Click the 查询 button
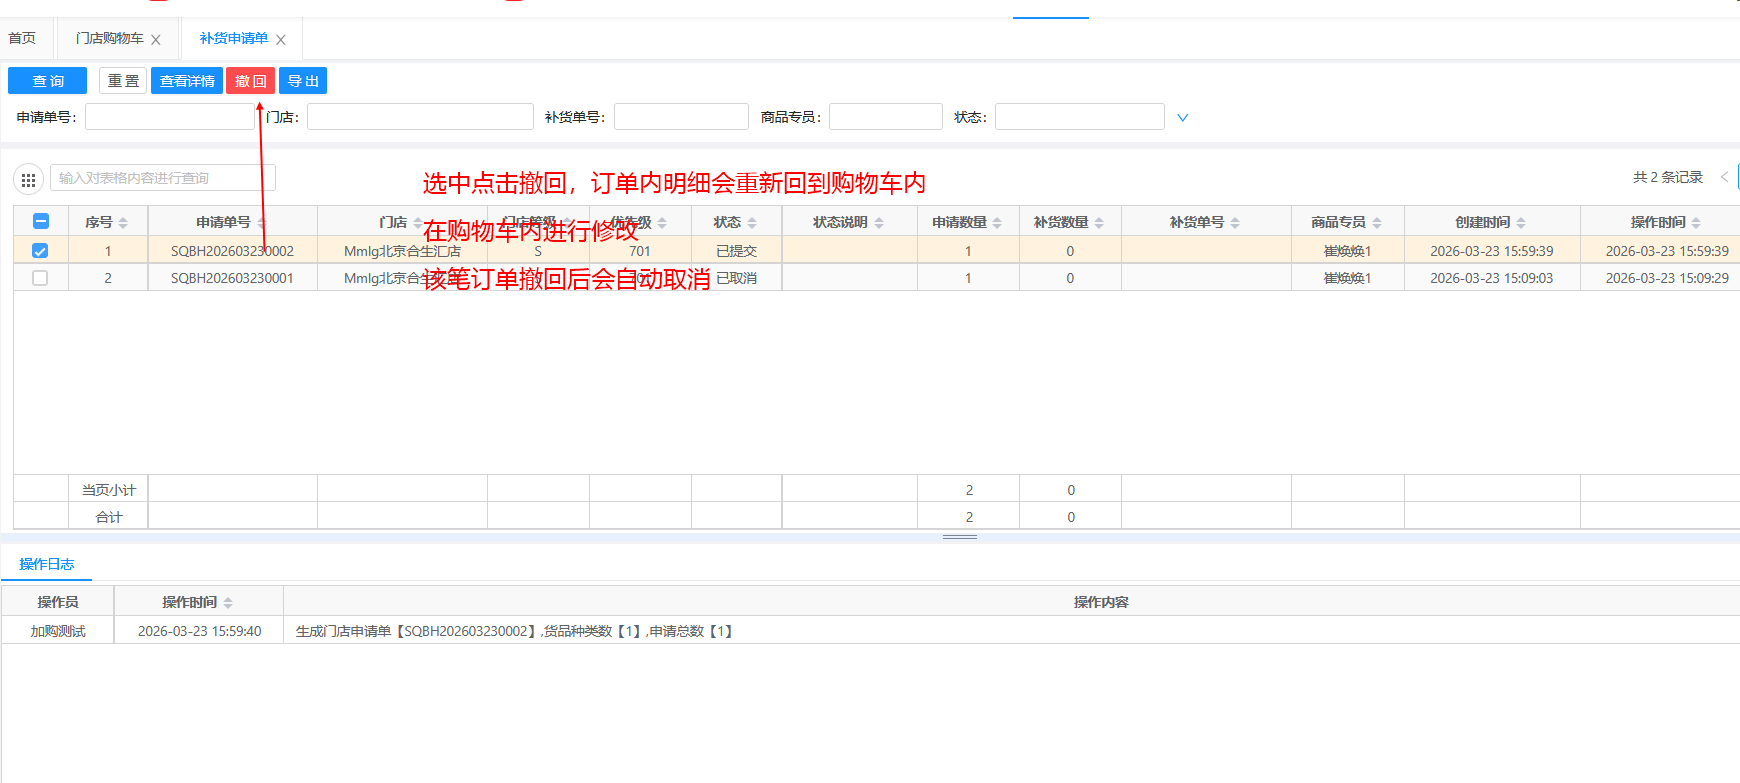Screen dimensions: 1740x783 coord(48,81)
